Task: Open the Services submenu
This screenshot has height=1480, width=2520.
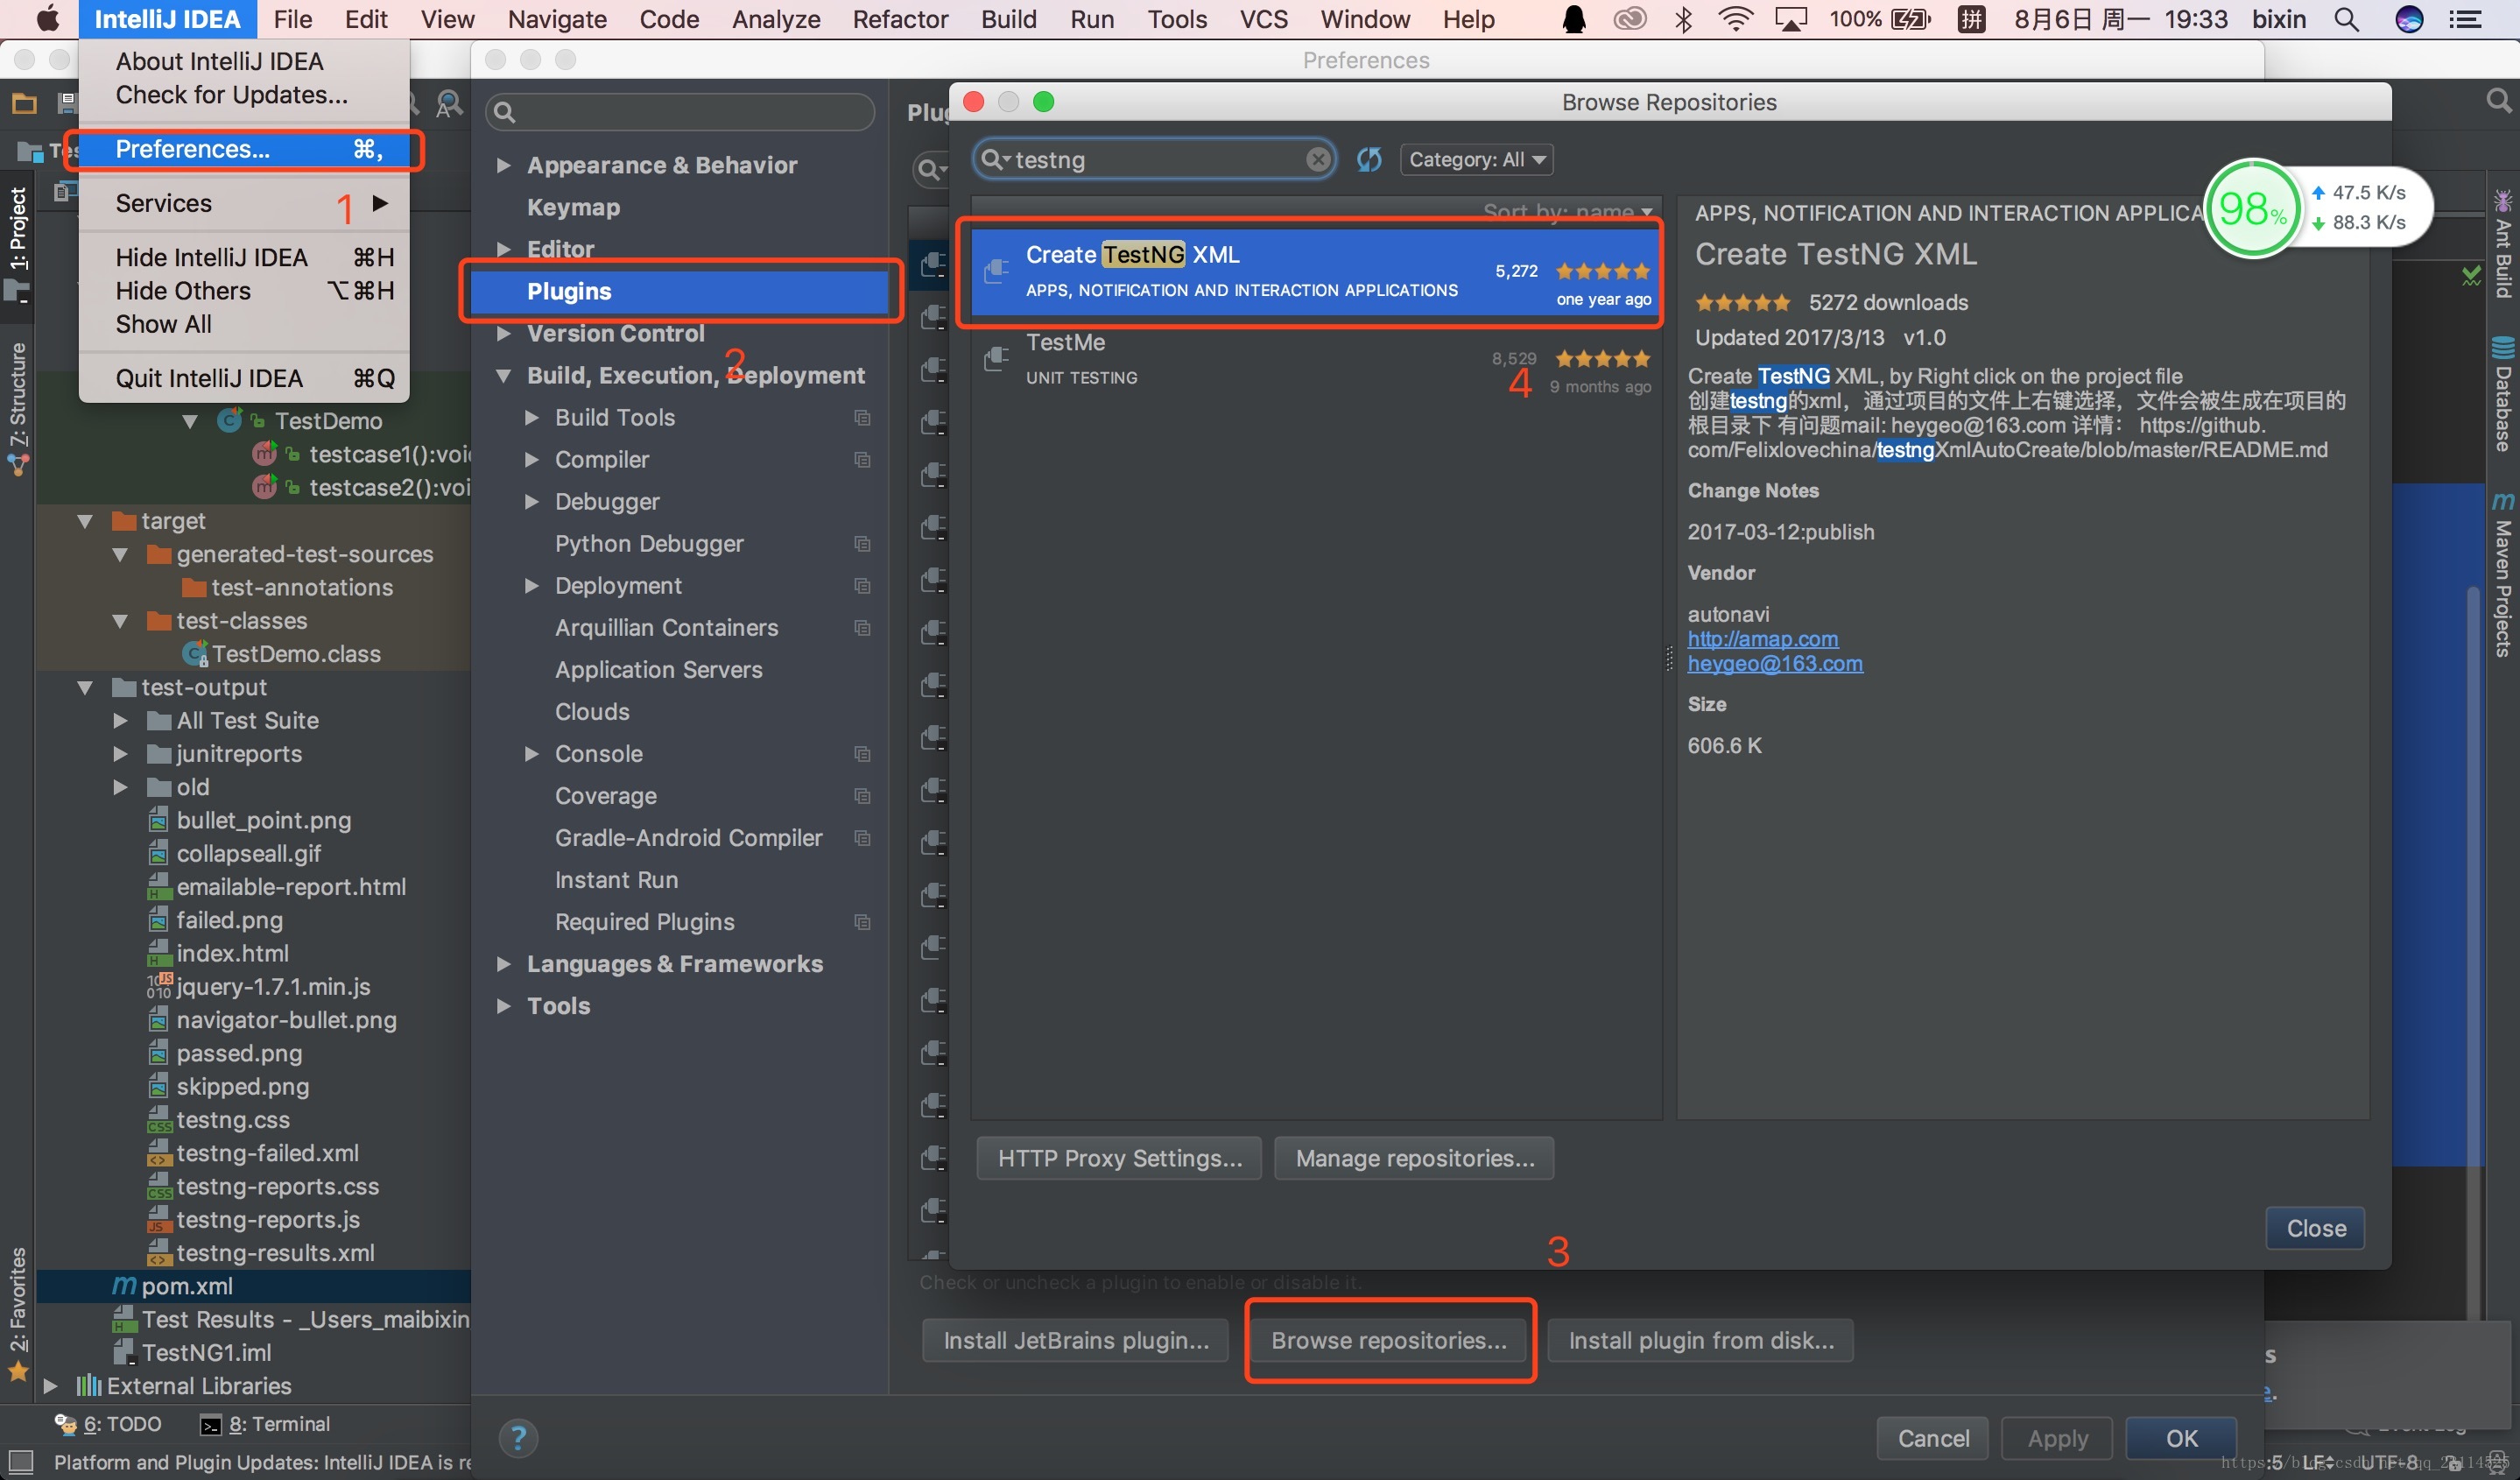Action: [244, 203]
